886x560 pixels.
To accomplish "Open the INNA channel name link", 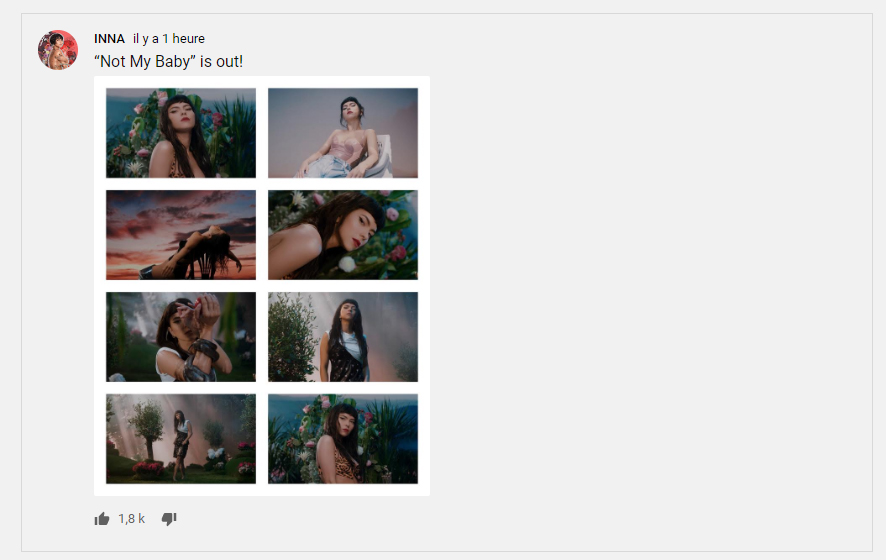I will tap(109, 38).
